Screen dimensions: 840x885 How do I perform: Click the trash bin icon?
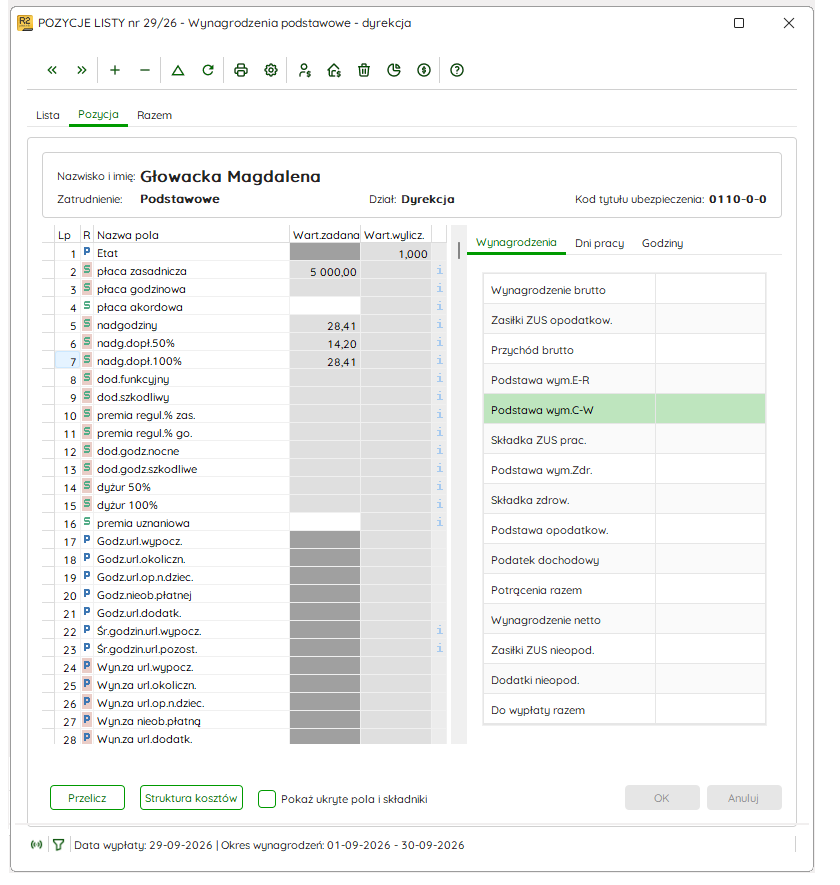coord(364,70)
